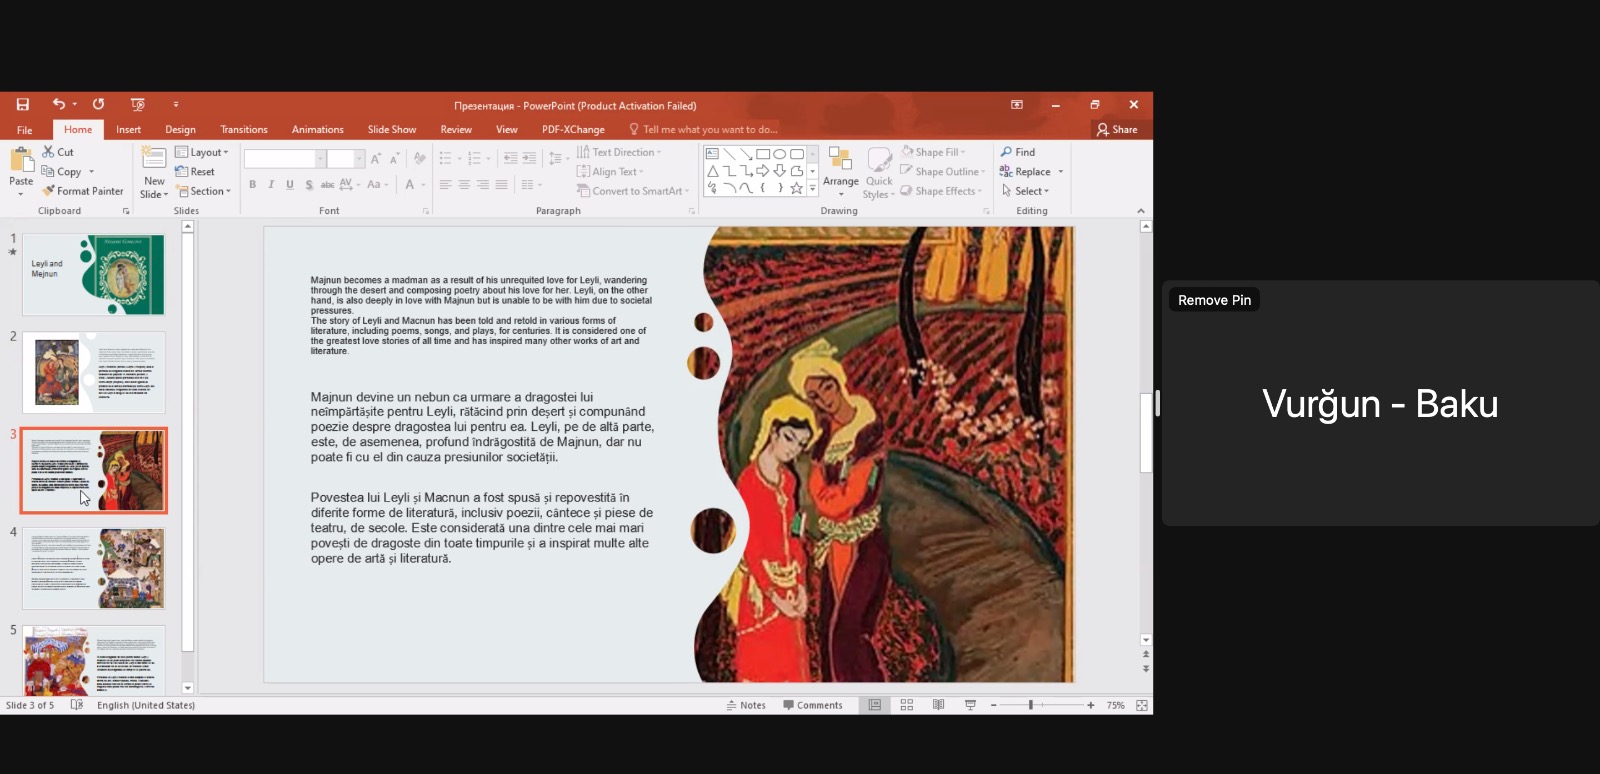1600x774 pixels.
Task: Switch to the Slide Show tab
Action: click(392, 130)
